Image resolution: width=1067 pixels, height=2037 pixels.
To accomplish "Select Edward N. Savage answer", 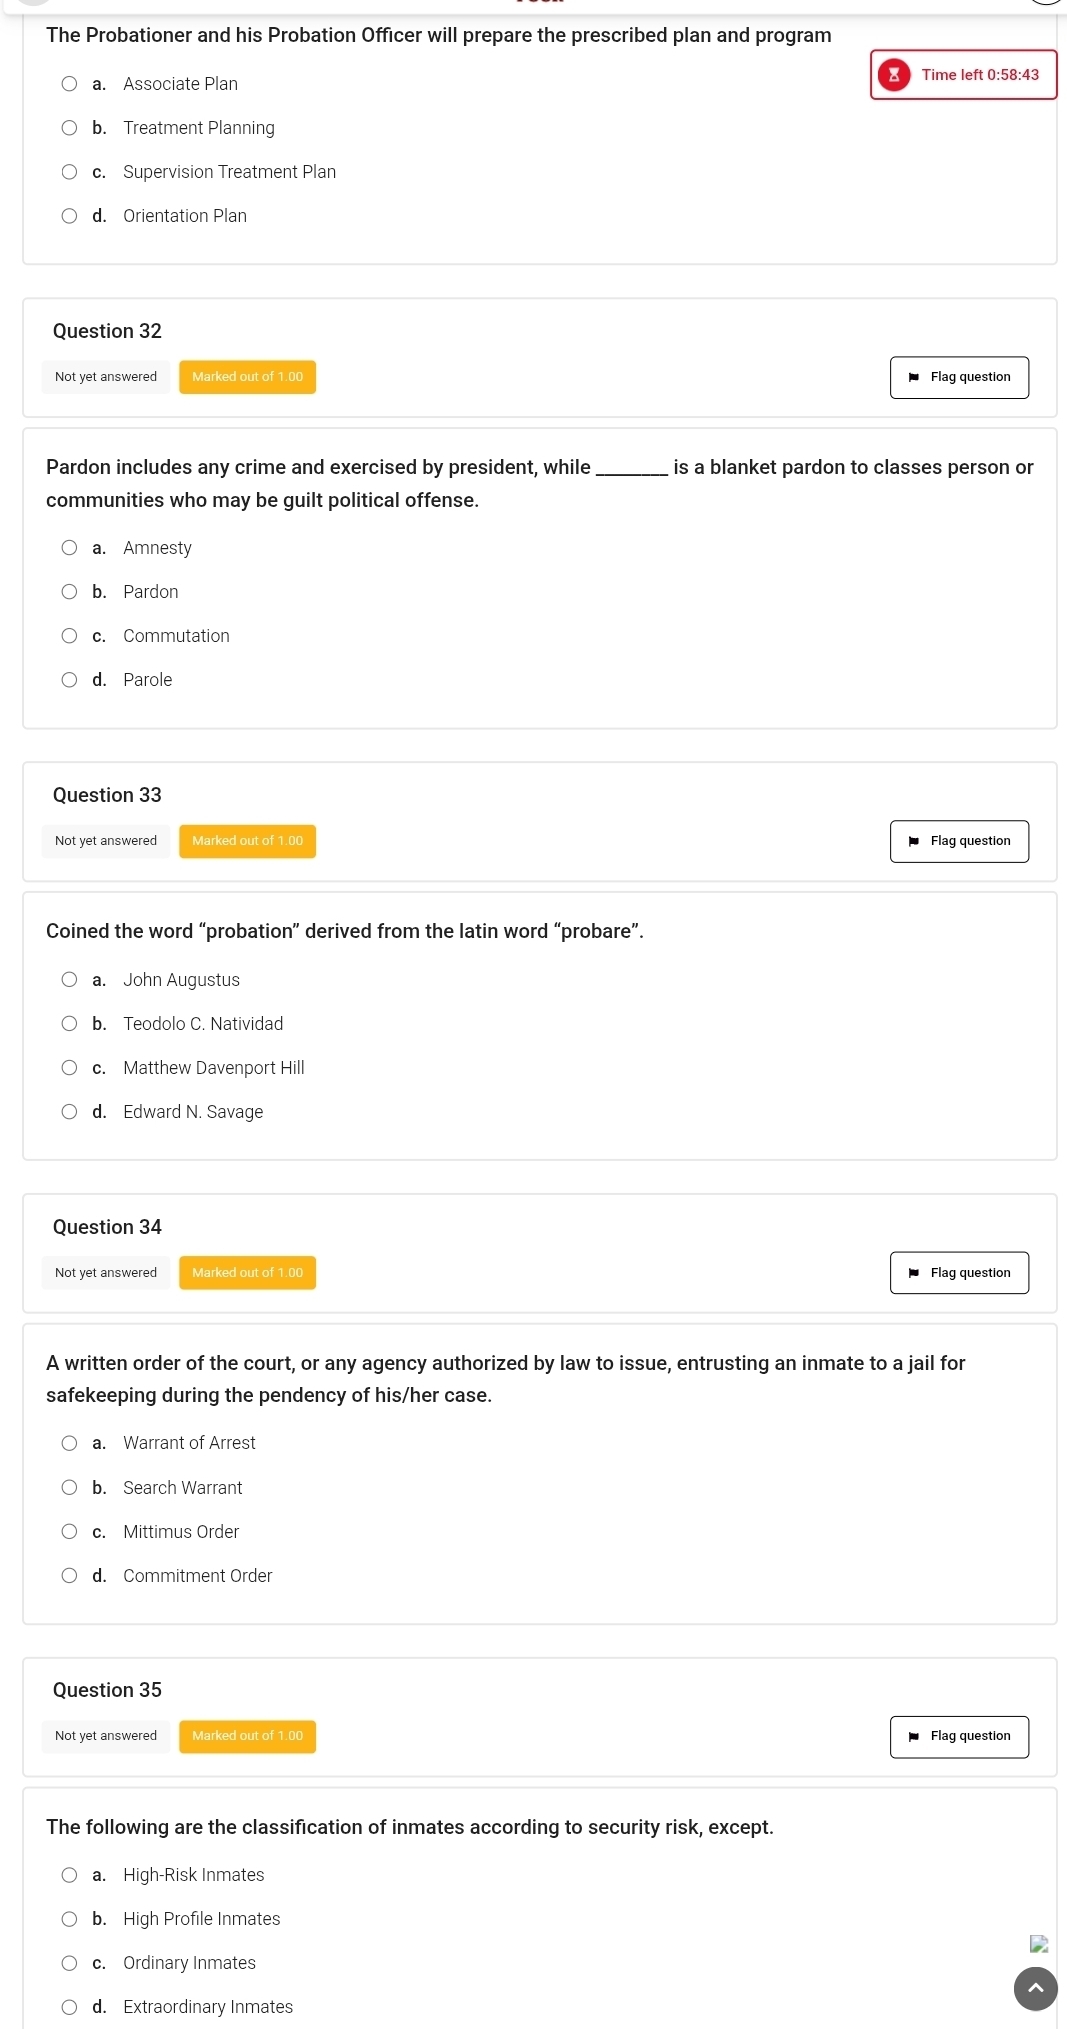I will coord(69,1112).
